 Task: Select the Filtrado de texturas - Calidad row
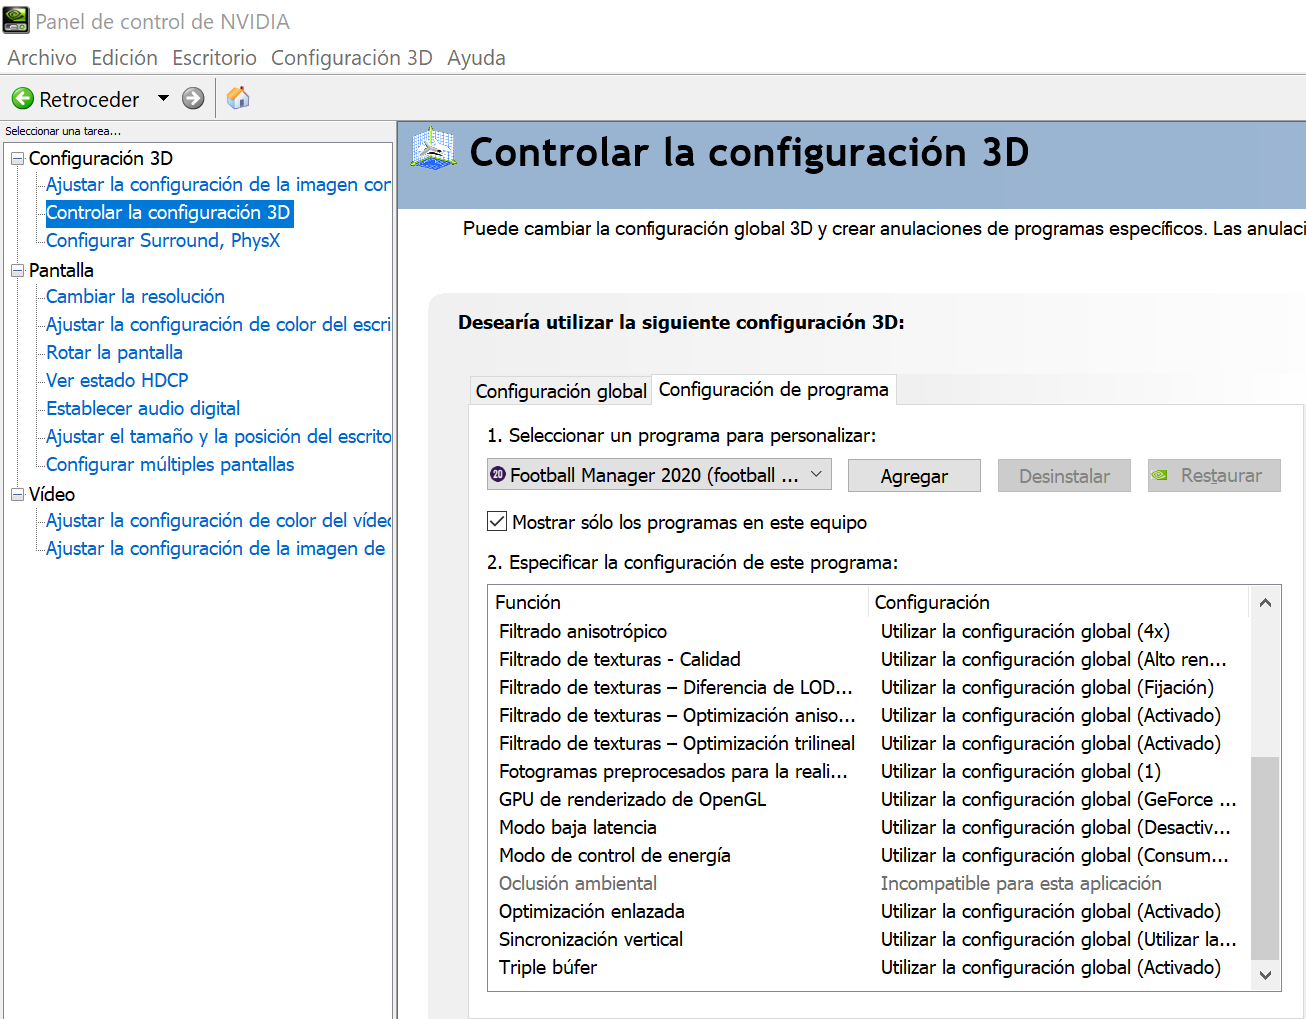pyautogui.click(x=868, y=659)
